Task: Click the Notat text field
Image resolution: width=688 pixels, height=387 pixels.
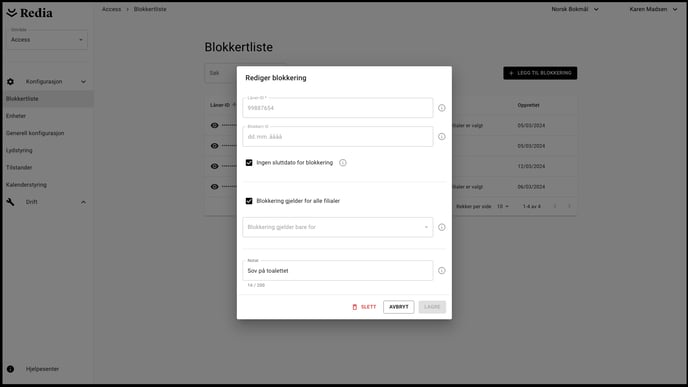Action: [x=337, y=271]
